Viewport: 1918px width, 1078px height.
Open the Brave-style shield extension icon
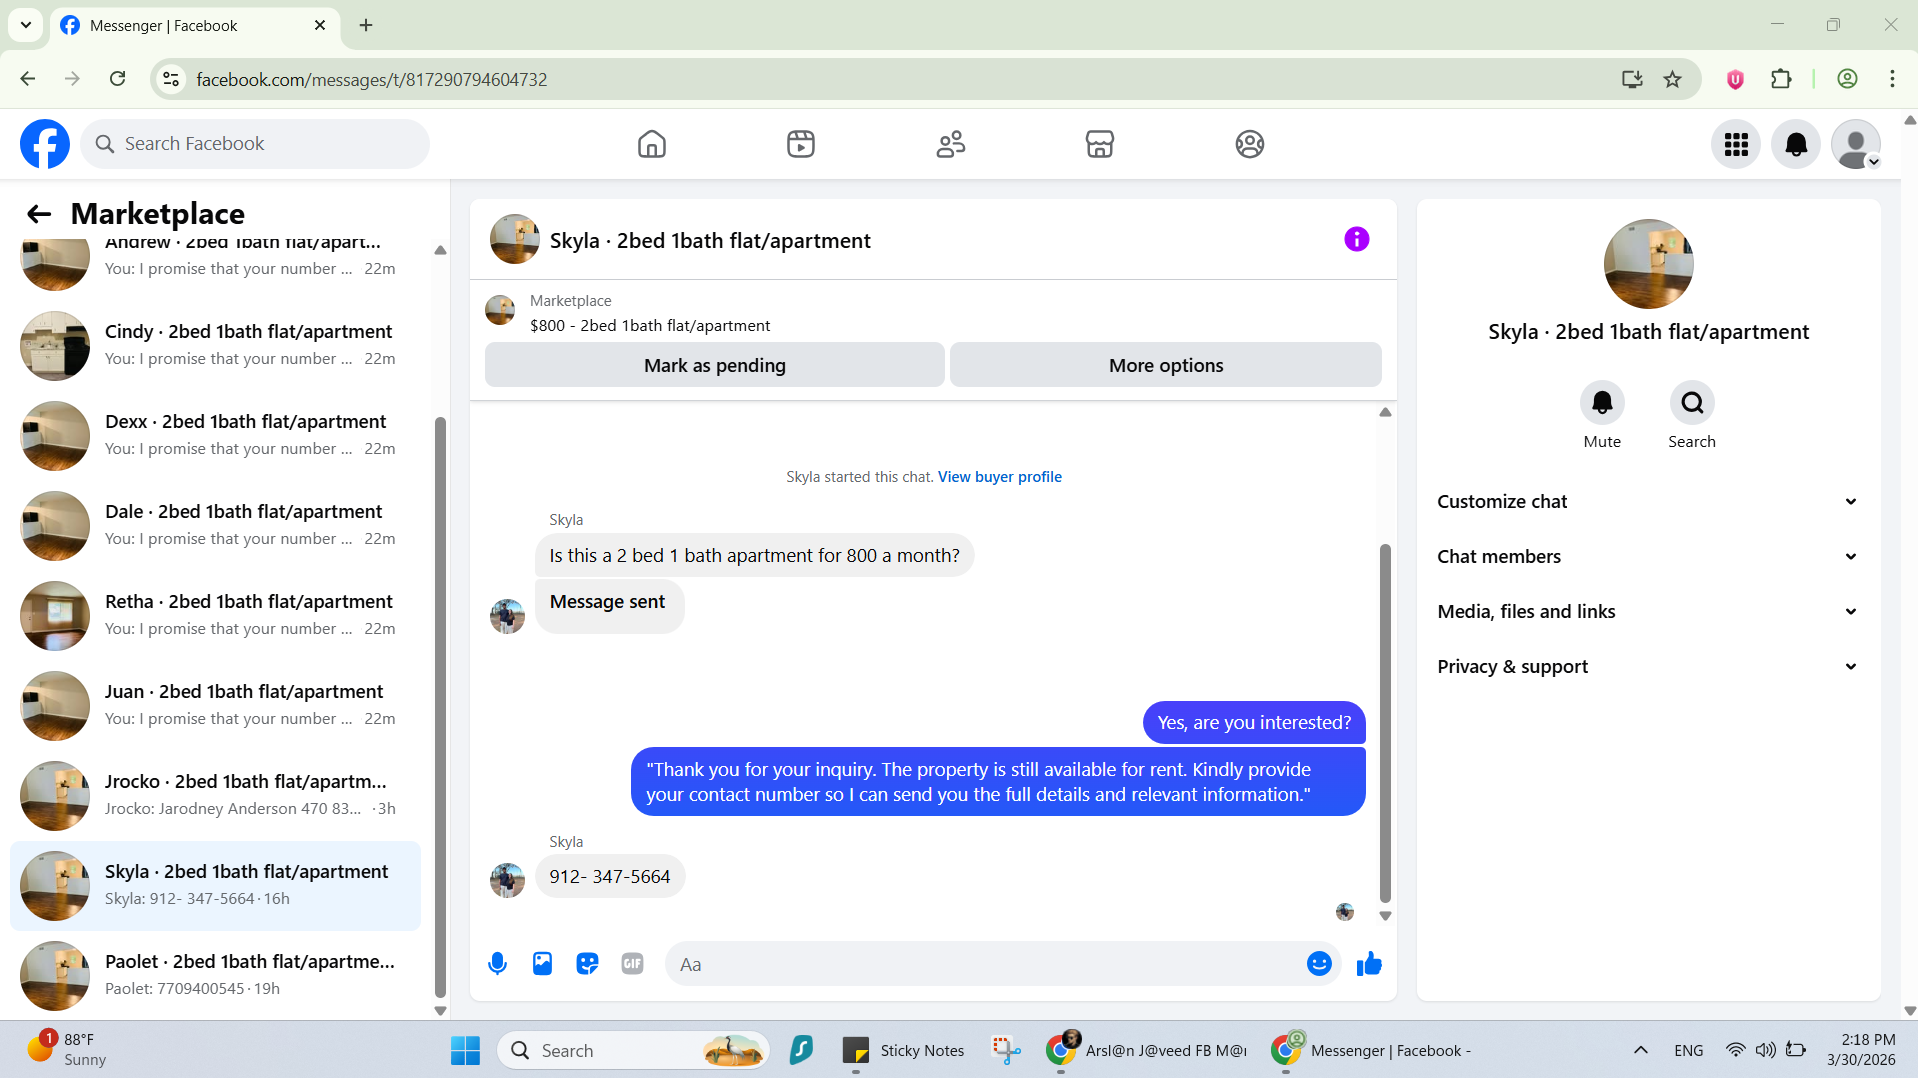[x=1735, y=79]
